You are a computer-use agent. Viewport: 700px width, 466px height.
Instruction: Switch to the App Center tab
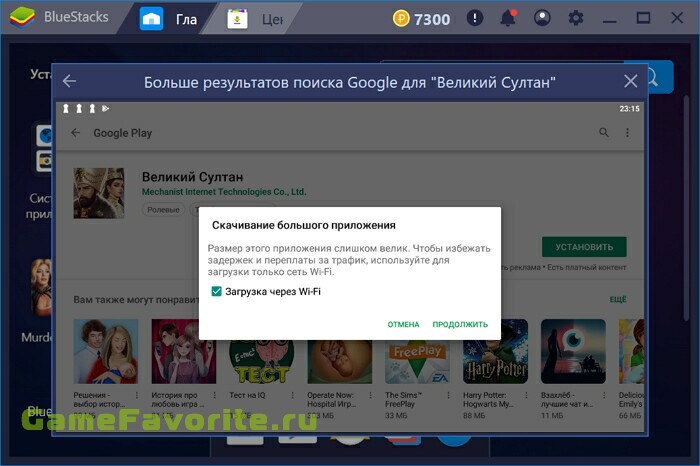(254, 19)
